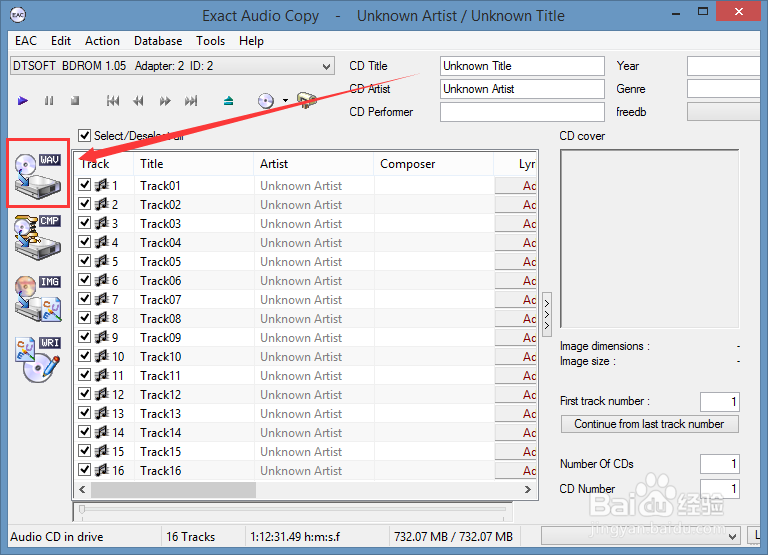Stop playback with the Stop button

(75, 101)
